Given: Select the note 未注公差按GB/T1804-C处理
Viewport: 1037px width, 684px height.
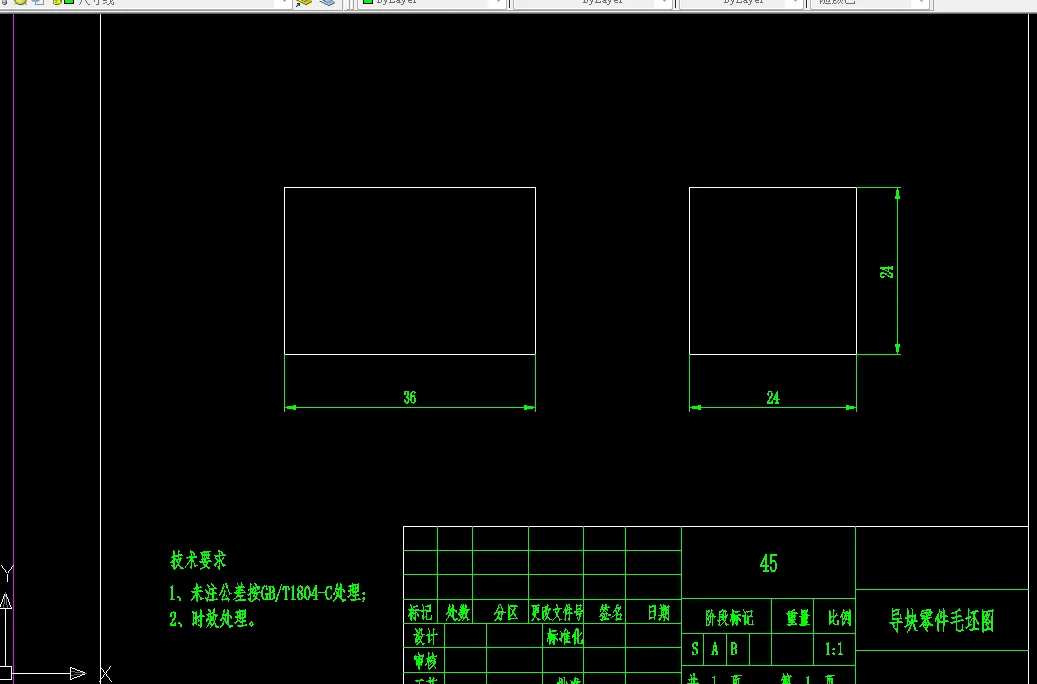Looking at the screenshot, I should [x=267, y=593].
